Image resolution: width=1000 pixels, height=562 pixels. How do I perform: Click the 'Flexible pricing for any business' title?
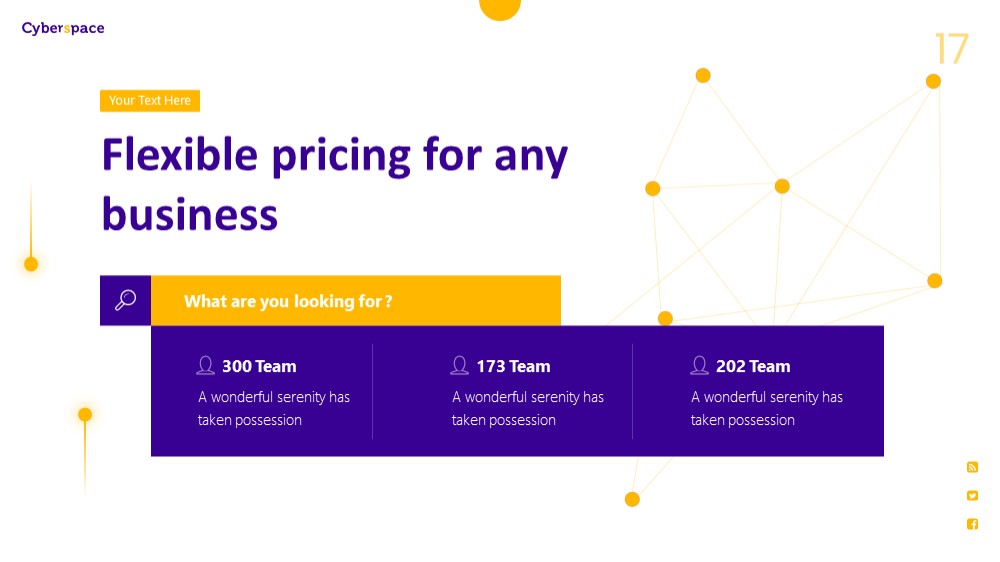tap(335, 184)
